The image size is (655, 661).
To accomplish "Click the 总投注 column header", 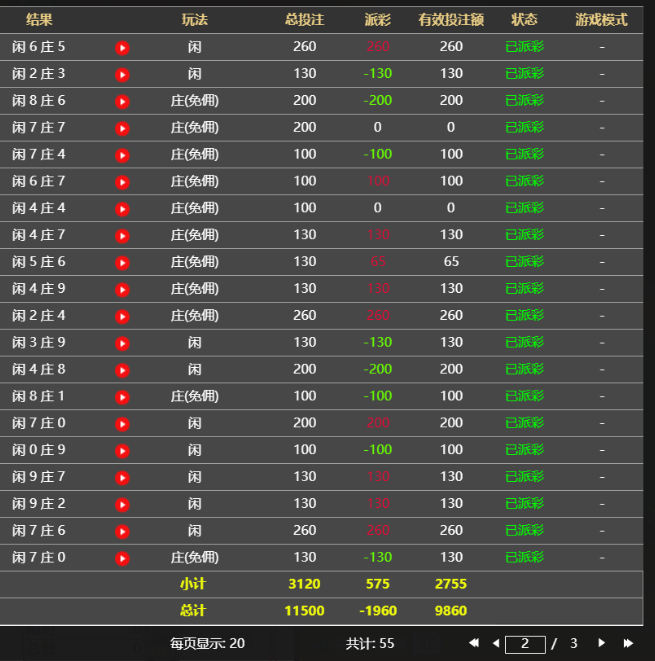I will pyautogui.click(x=305, y=20).
